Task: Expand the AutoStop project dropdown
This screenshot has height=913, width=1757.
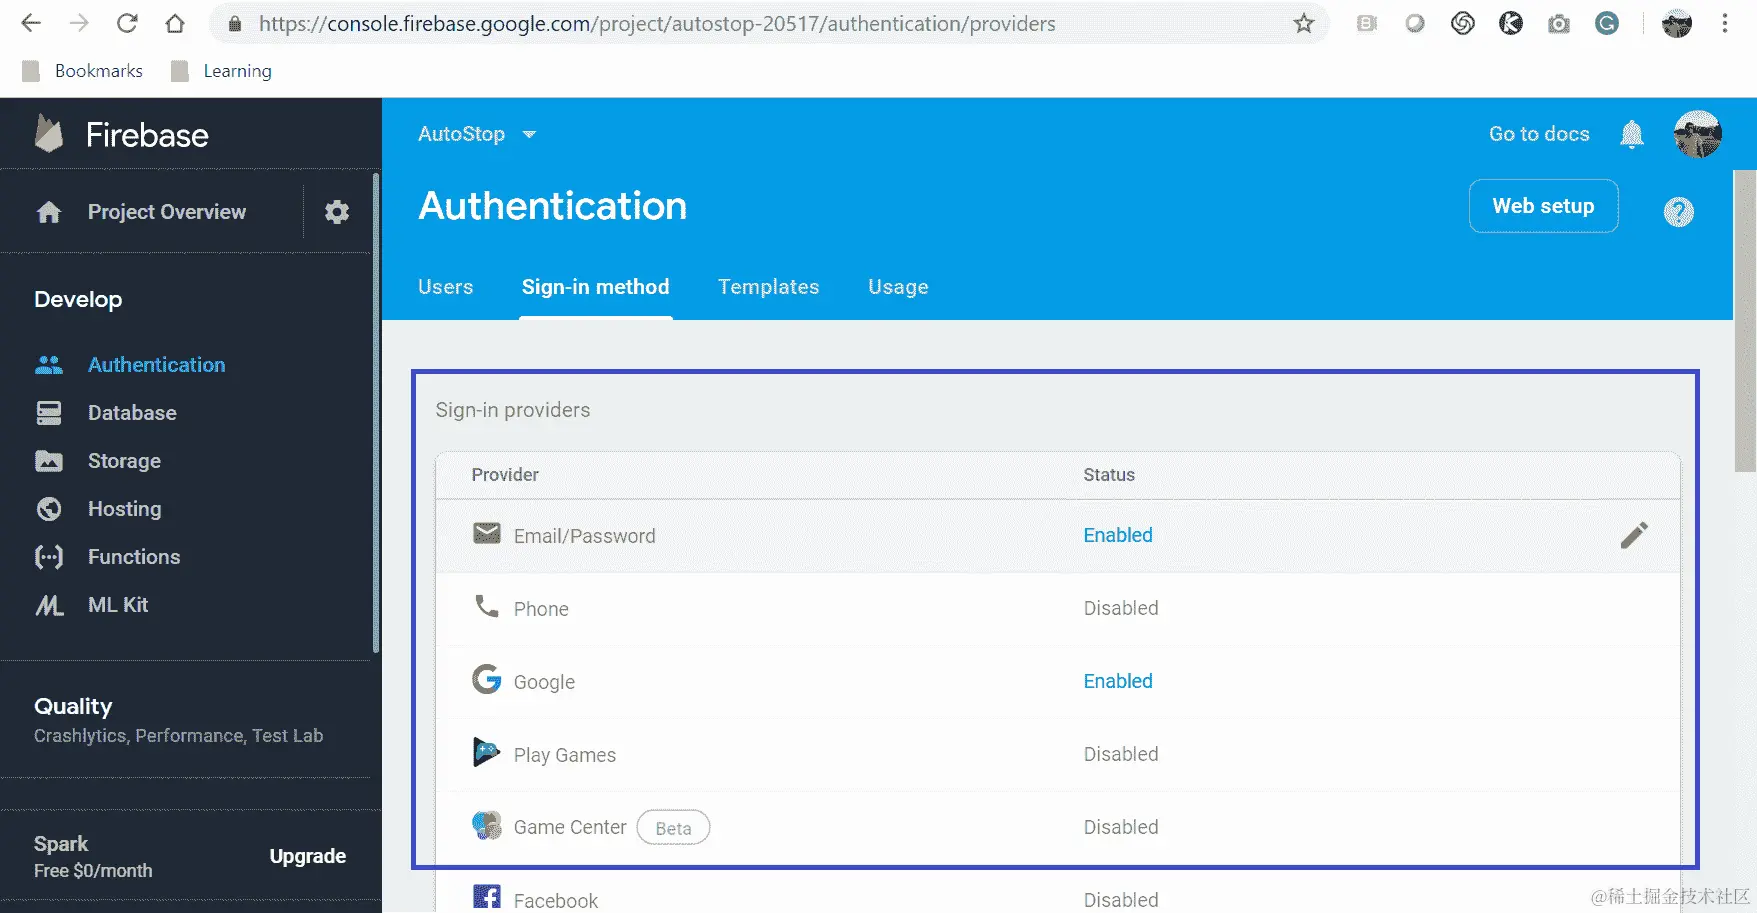Action: (529, 134)
